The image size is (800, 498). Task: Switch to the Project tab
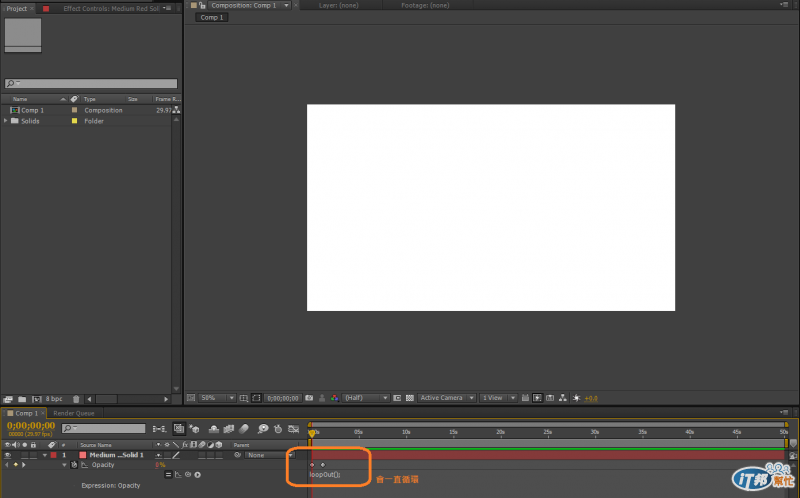coord(17,9)
